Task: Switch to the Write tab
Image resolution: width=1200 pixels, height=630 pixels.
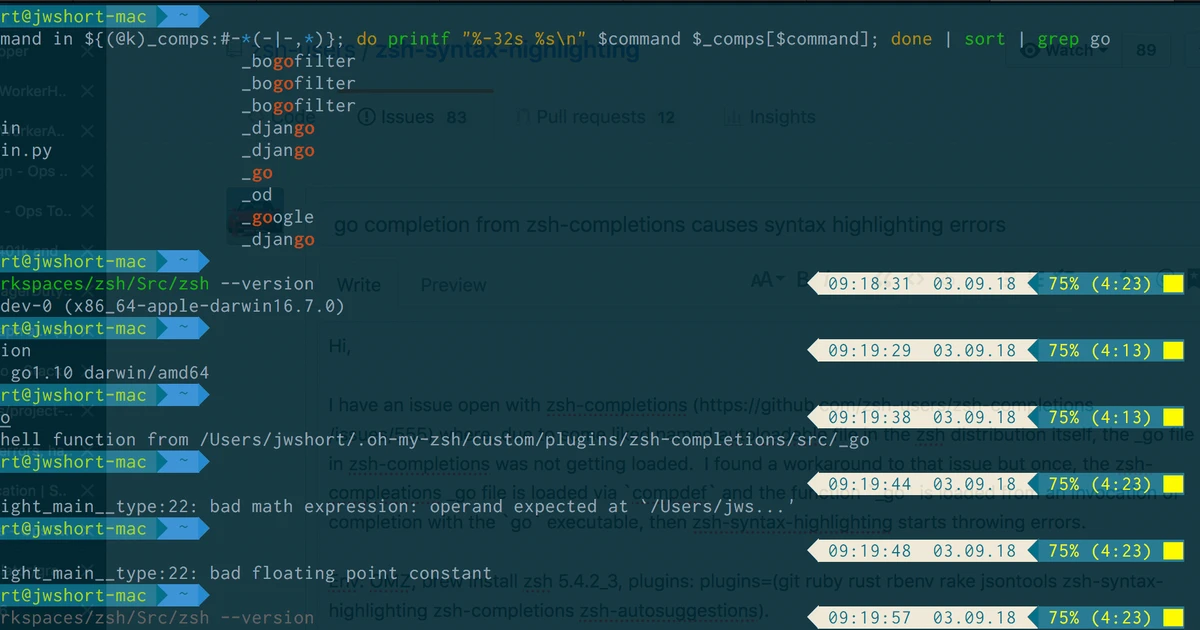Action: pyautogui.click(x=359, y=284)
